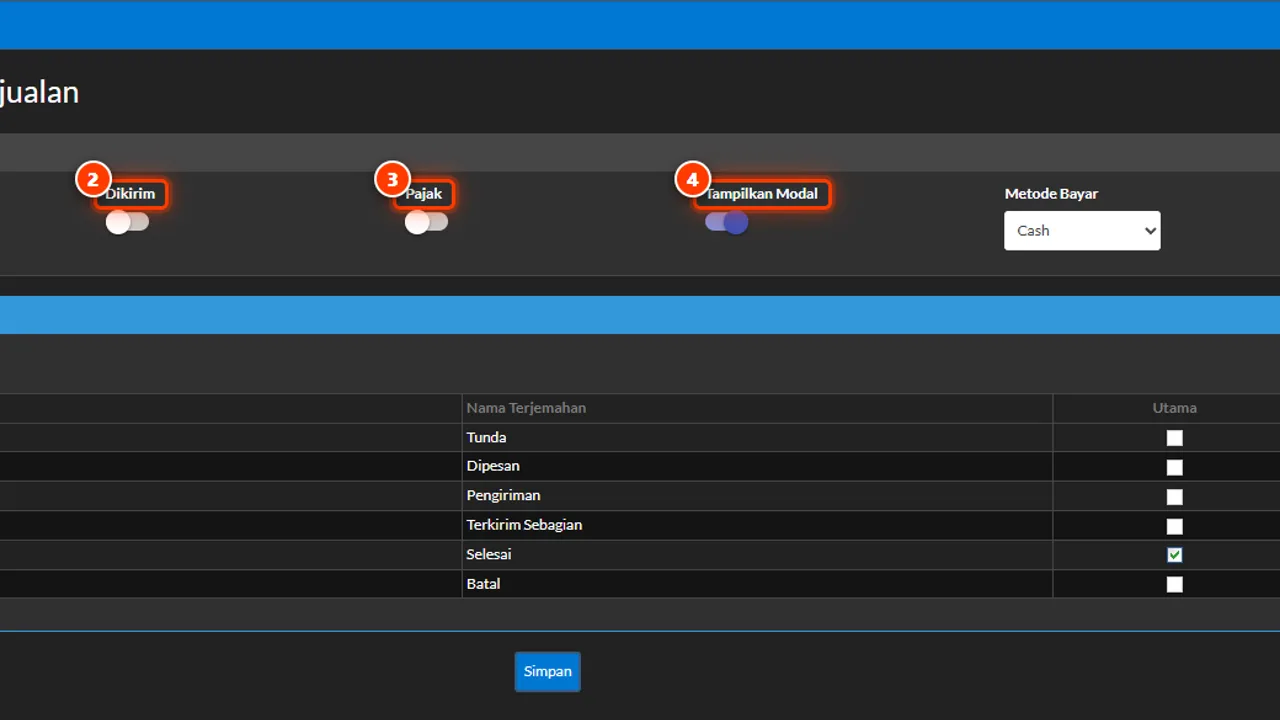1280x720 pixels.
Task: Select the Terkirim Sebagian name cell
Action: coord(757,525)
